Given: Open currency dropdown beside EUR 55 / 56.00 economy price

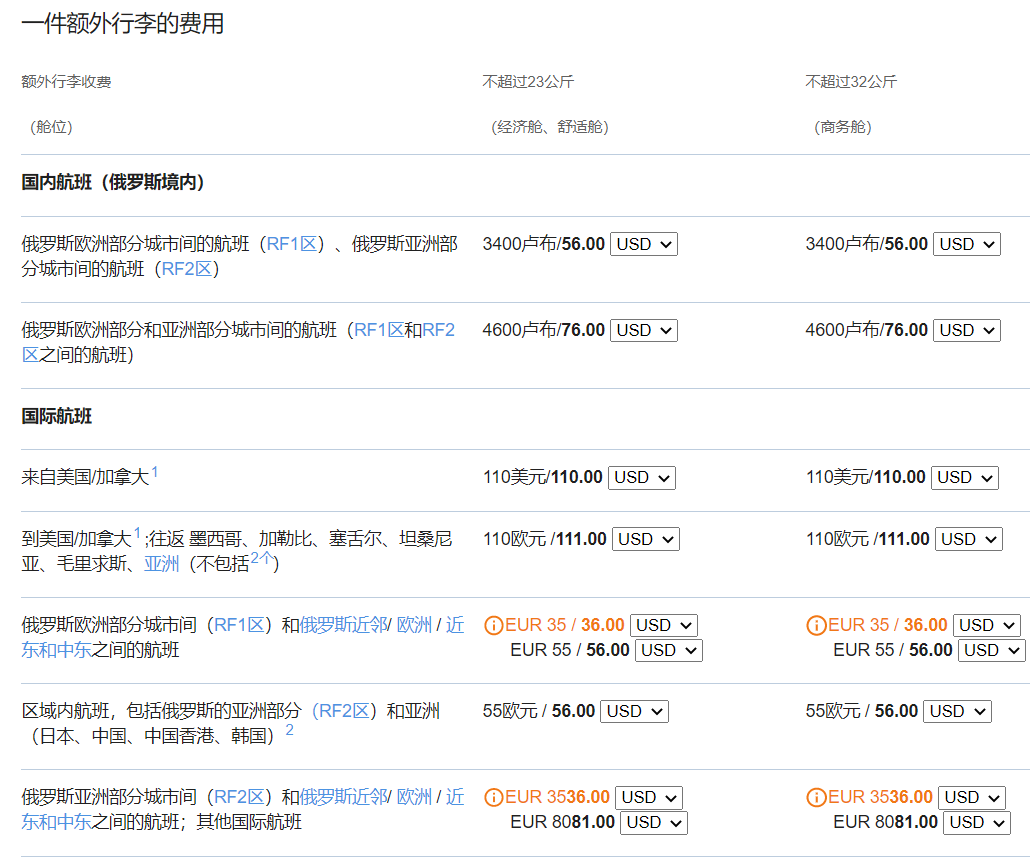Looking at the screenshot, I should point(668,651).
